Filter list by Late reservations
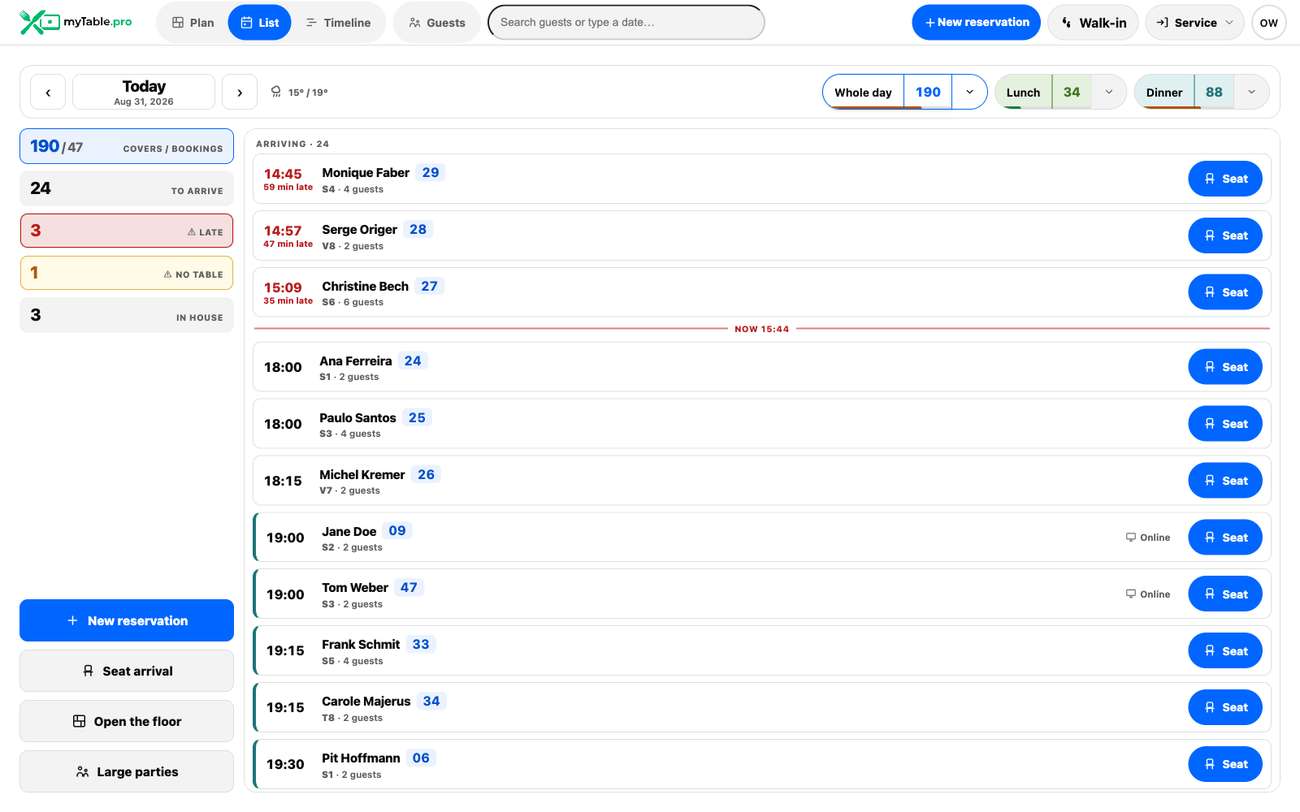The height and width of the screenshot is (812, 1300). click(x=127, y=230)
